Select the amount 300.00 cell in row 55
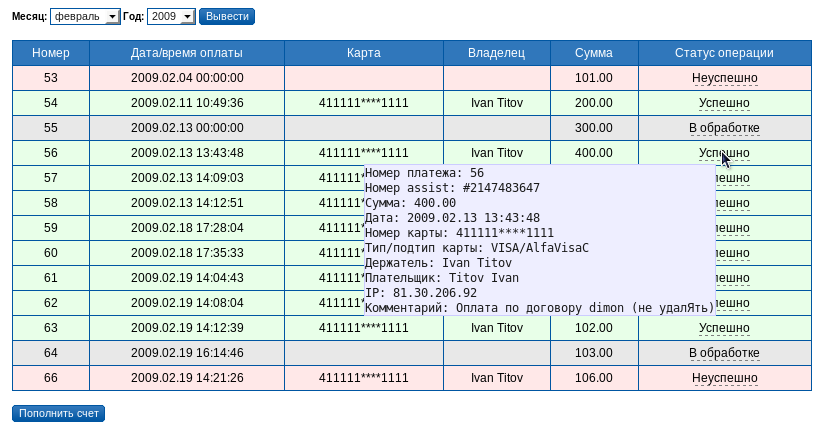The image size is (820, 432). pos(593,128)
